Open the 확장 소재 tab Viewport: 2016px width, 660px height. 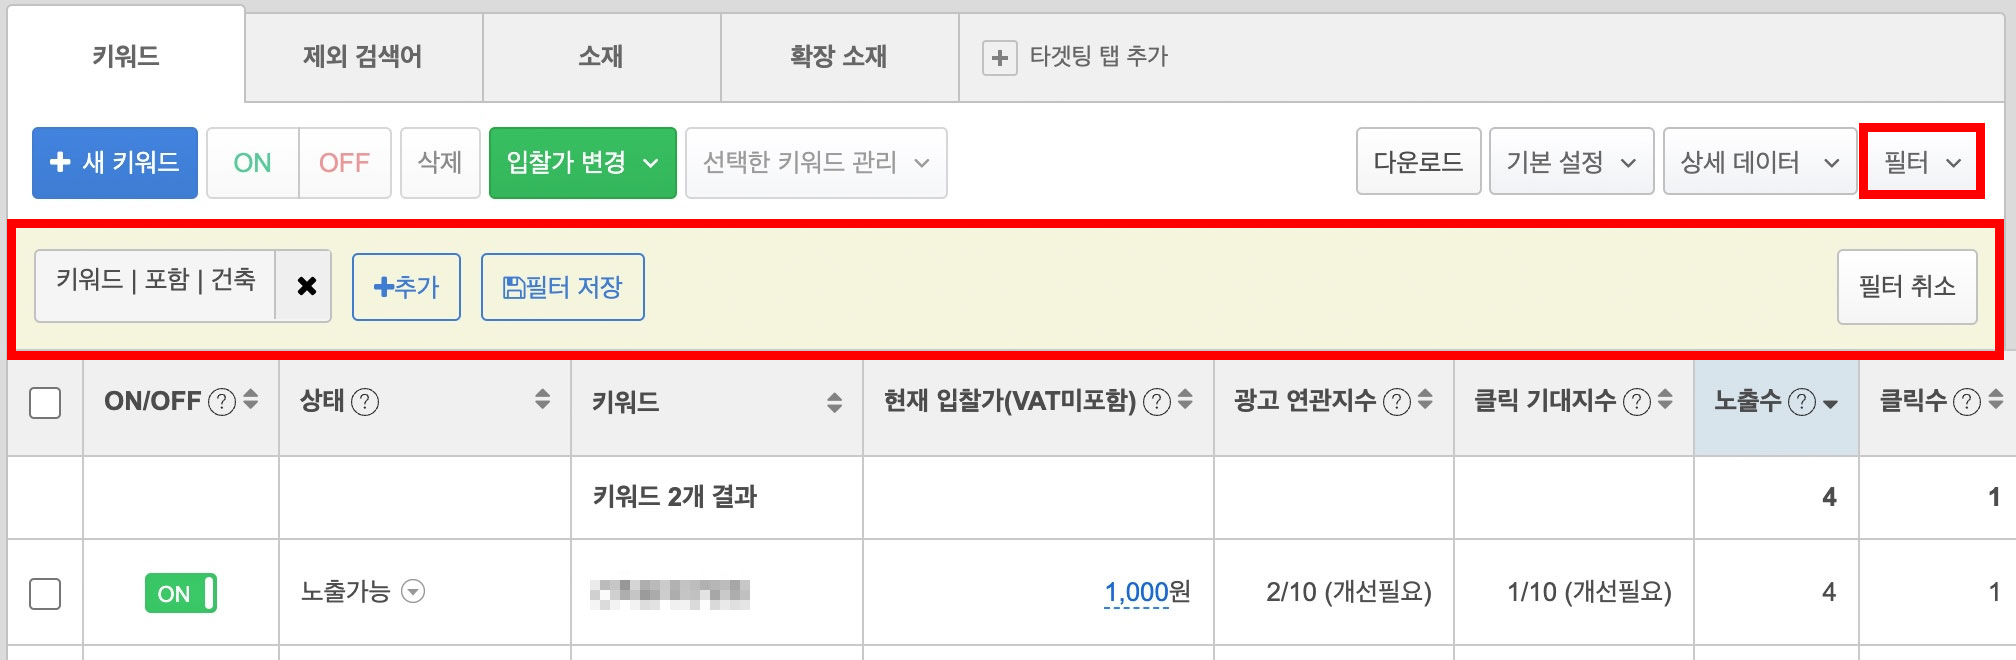click(x=839, y=56)
